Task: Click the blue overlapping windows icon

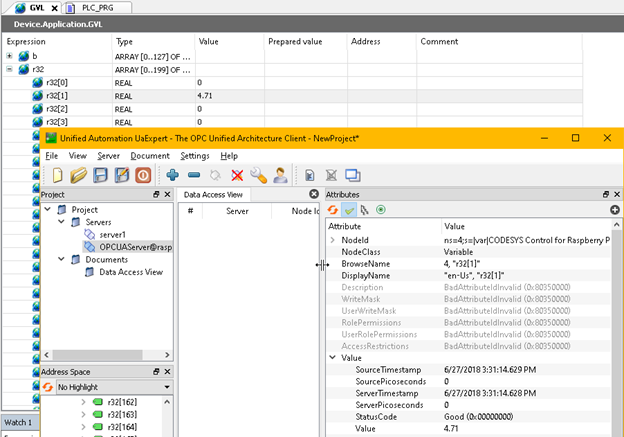Action: 353,175
